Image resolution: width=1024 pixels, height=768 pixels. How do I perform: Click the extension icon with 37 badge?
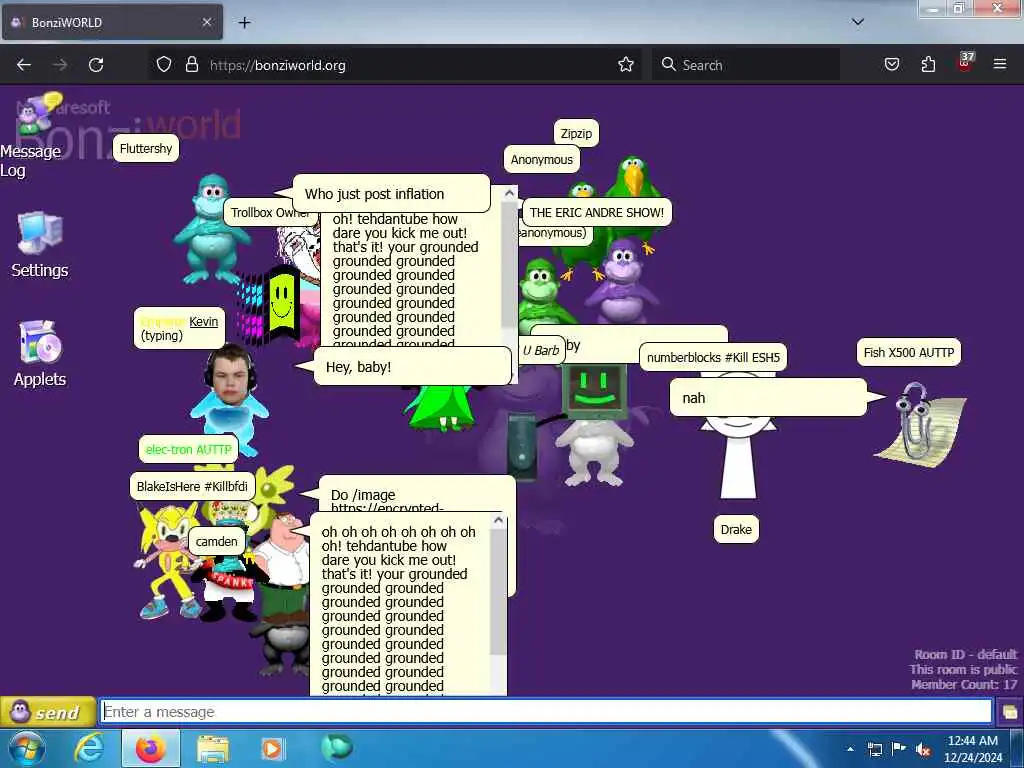(x=965, y=63)
